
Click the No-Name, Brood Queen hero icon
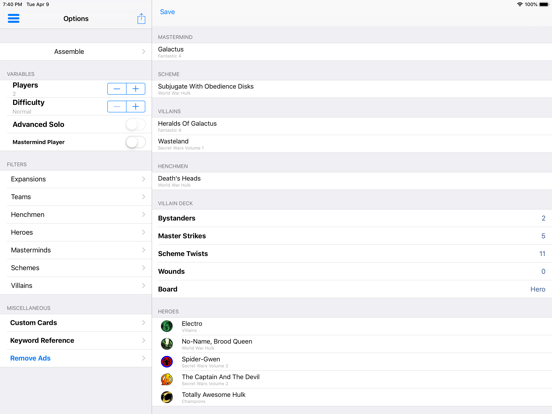167,344
